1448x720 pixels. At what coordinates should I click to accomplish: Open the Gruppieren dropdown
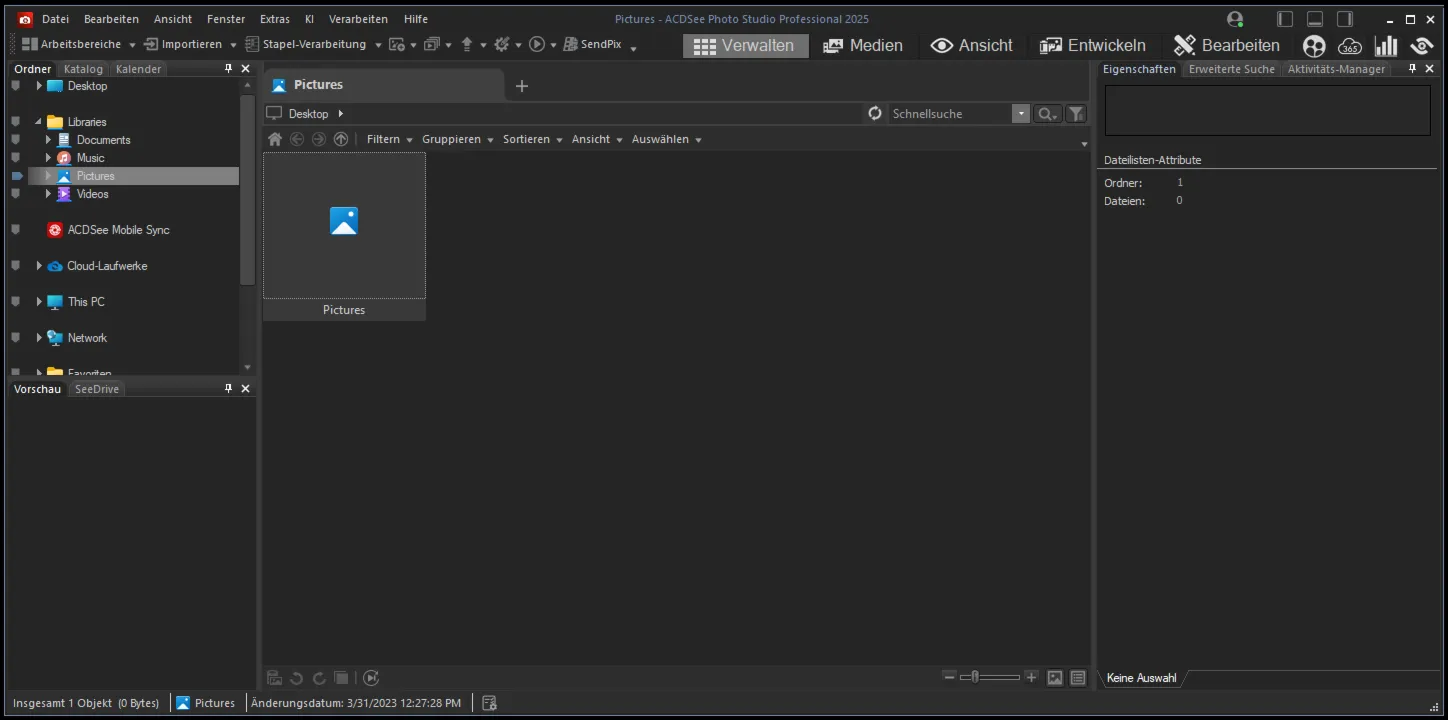[458, 139]
